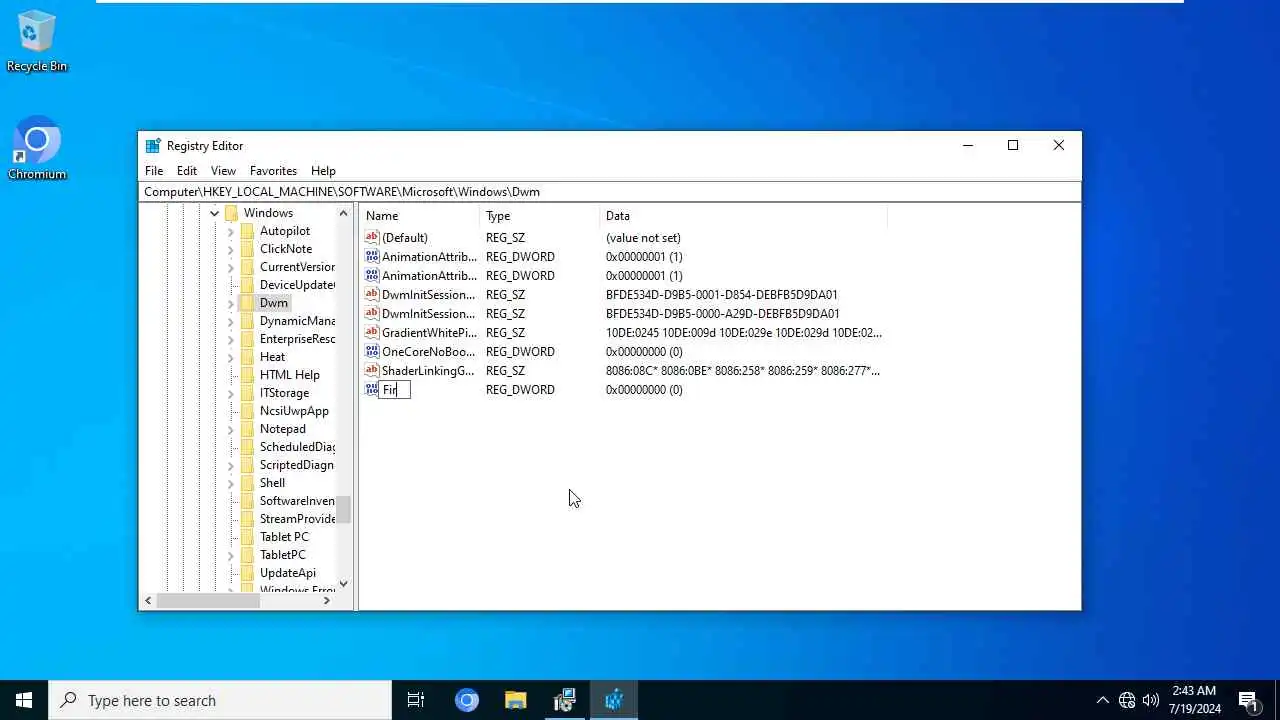Viewport: 1280px width, 720px height.
Task: Open the taskbar clock showing 2:43 AM
Action: click(x=1194, y=700)
